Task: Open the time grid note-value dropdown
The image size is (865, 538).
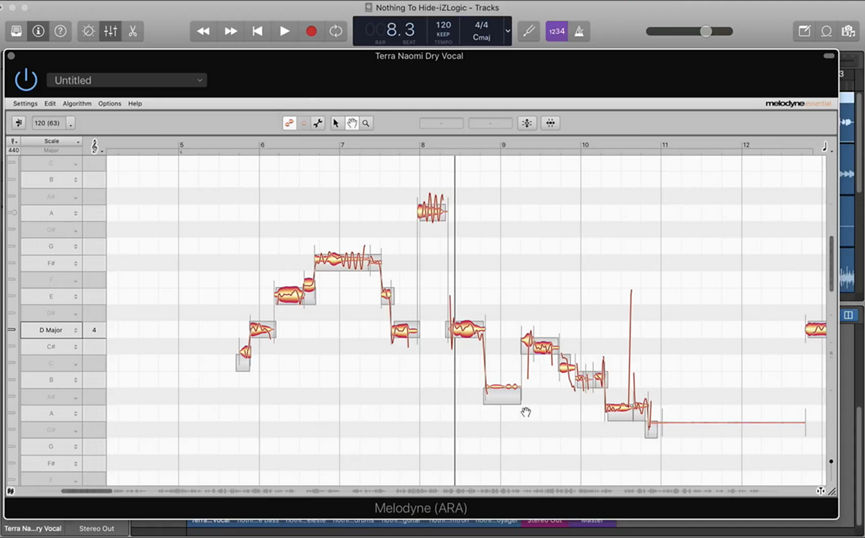Action: coord(826,147)
